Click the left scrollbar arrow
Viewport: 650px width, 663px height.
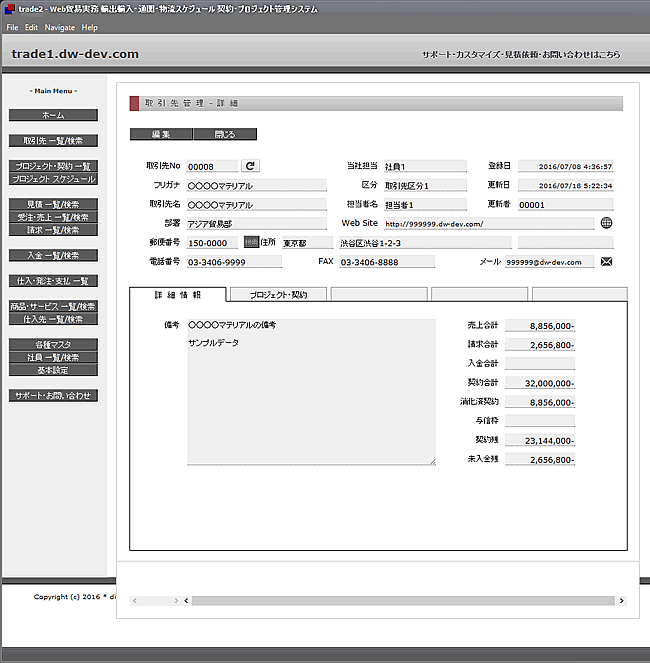[186, 600]
